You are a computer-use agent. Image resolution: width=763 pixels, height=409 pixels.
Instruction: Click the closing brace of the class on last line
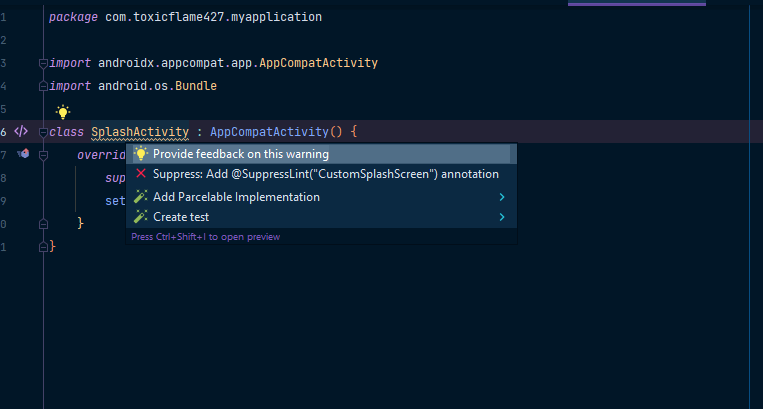53,247
